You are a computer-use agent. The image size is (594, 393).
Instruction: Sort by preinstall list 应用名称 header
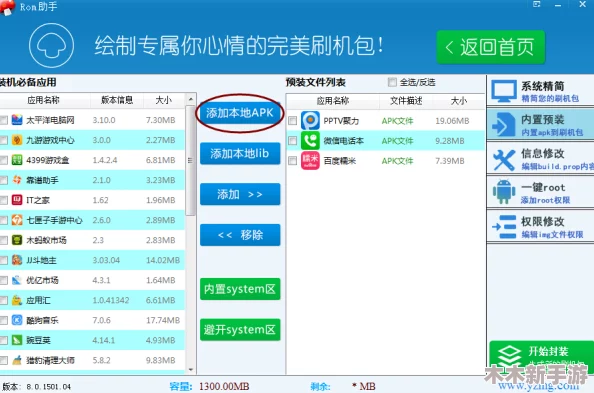(x=333, y=101)
